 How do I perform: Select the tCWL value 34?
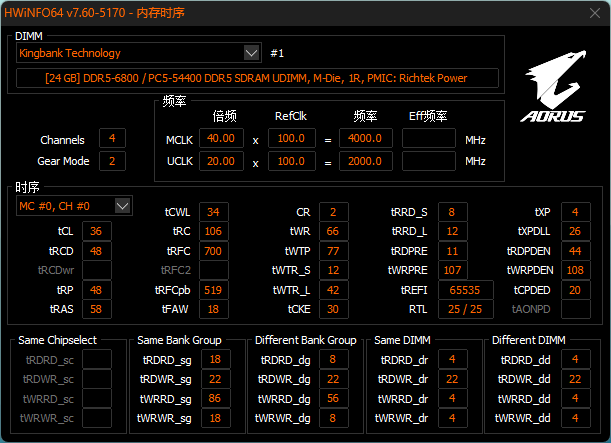pos(214,212)
